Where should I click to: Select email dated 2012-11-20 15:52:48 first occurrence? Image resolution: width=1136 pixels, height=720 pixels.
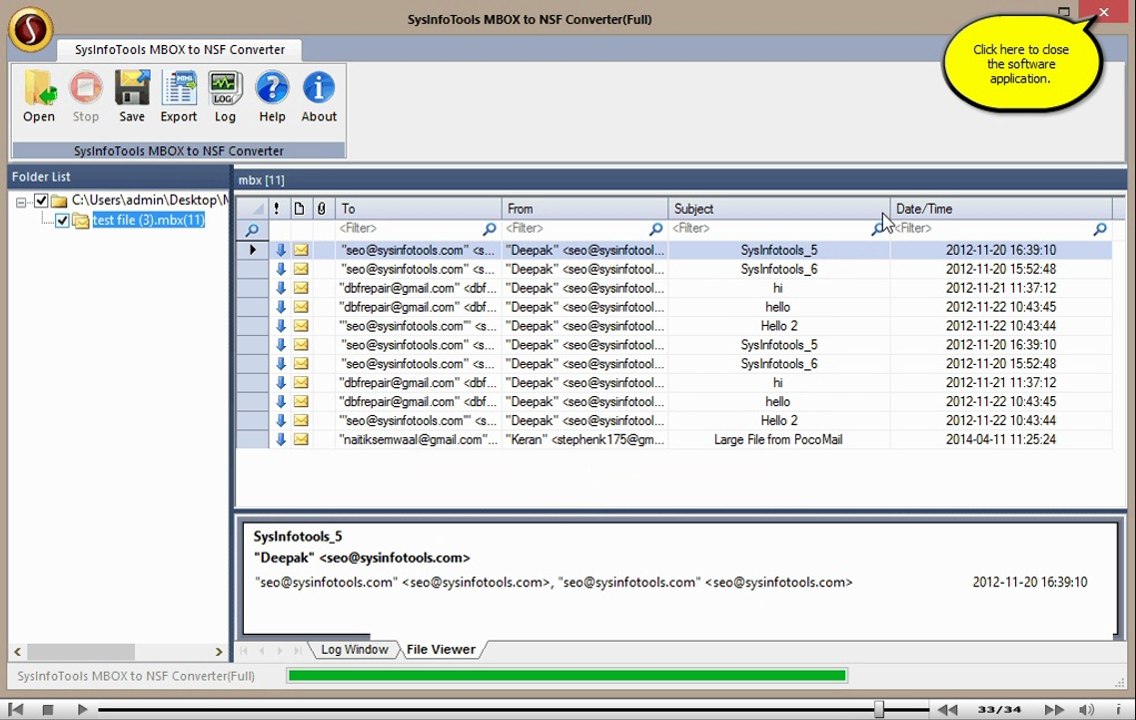[x=674, y=269]
